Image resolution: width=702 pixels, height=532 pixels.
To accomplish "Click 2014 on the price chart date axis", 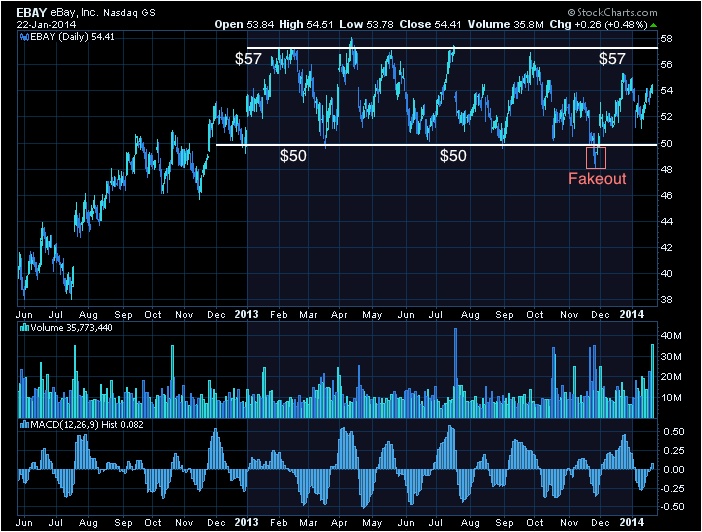I will [631, 314].
